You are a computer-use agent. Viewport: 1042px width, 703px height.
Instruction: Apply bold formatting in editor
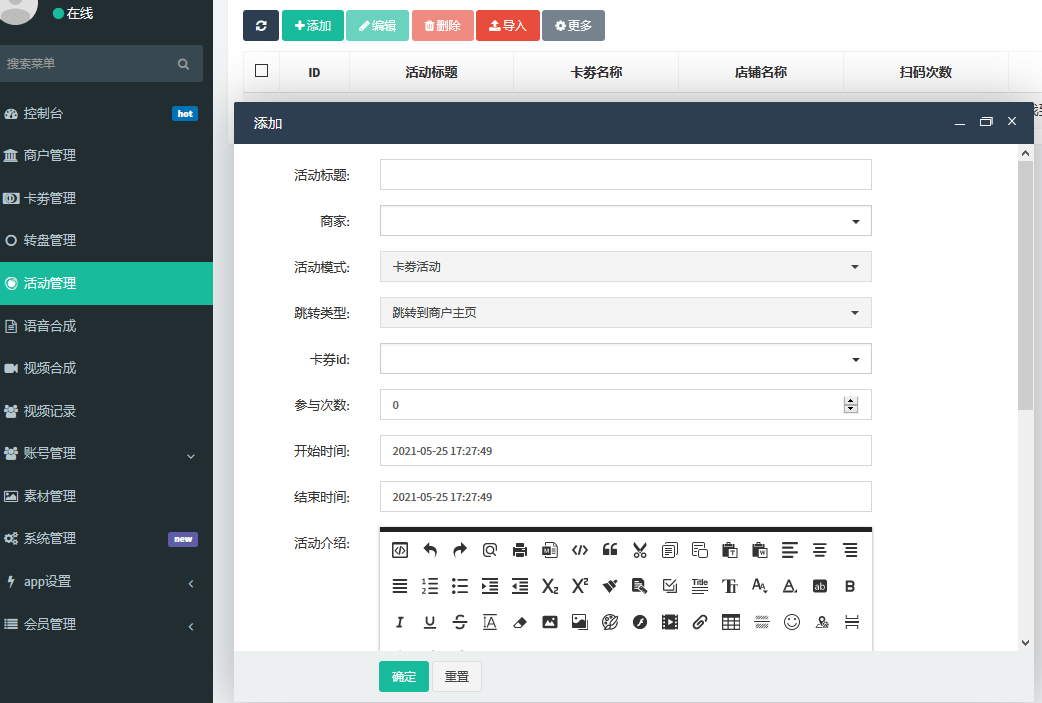click(x=850, y=586)
